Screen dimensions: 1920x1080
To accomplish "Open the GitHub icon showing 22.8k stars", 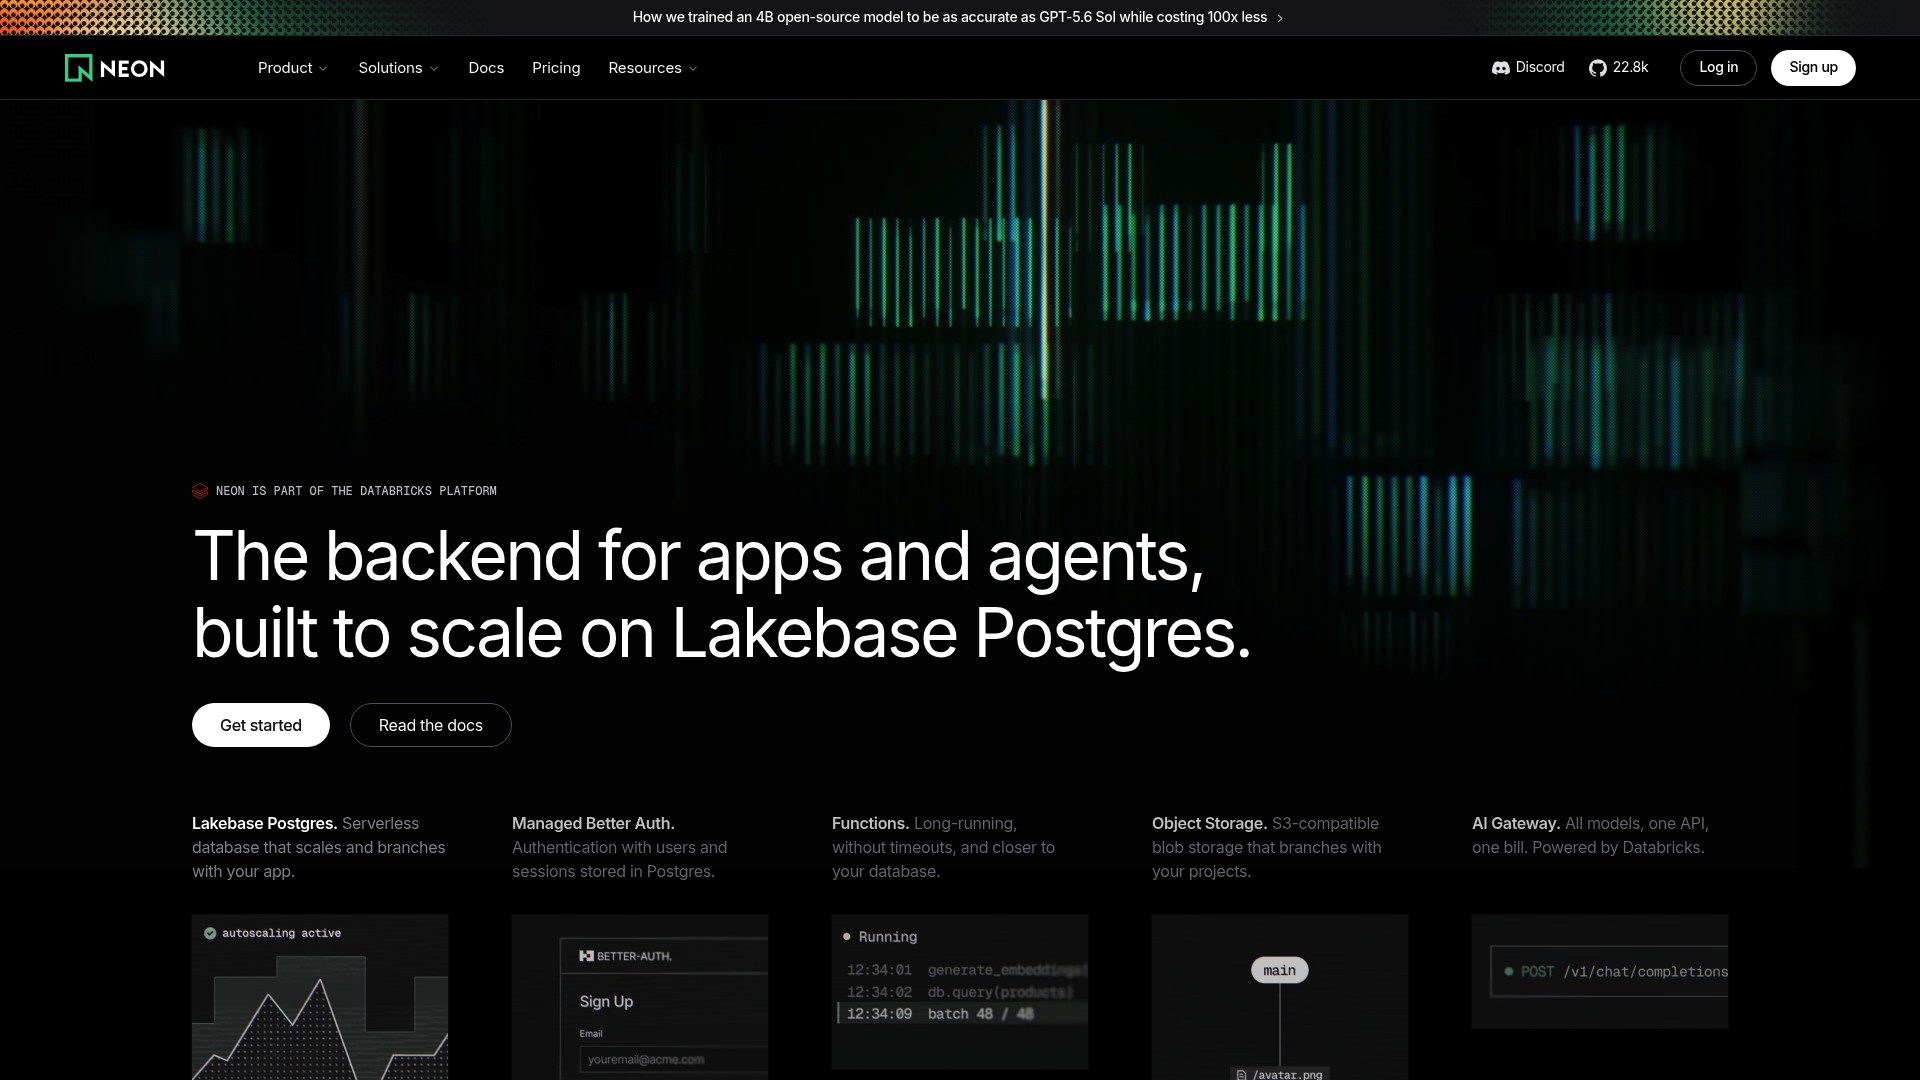I will pos(1598,68).
